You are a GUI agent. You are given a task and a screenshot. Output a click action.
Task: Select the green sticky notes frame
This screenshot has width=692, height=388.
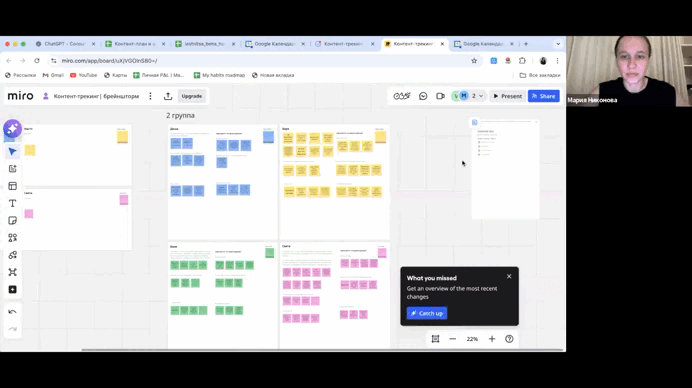tap(223, 295)
